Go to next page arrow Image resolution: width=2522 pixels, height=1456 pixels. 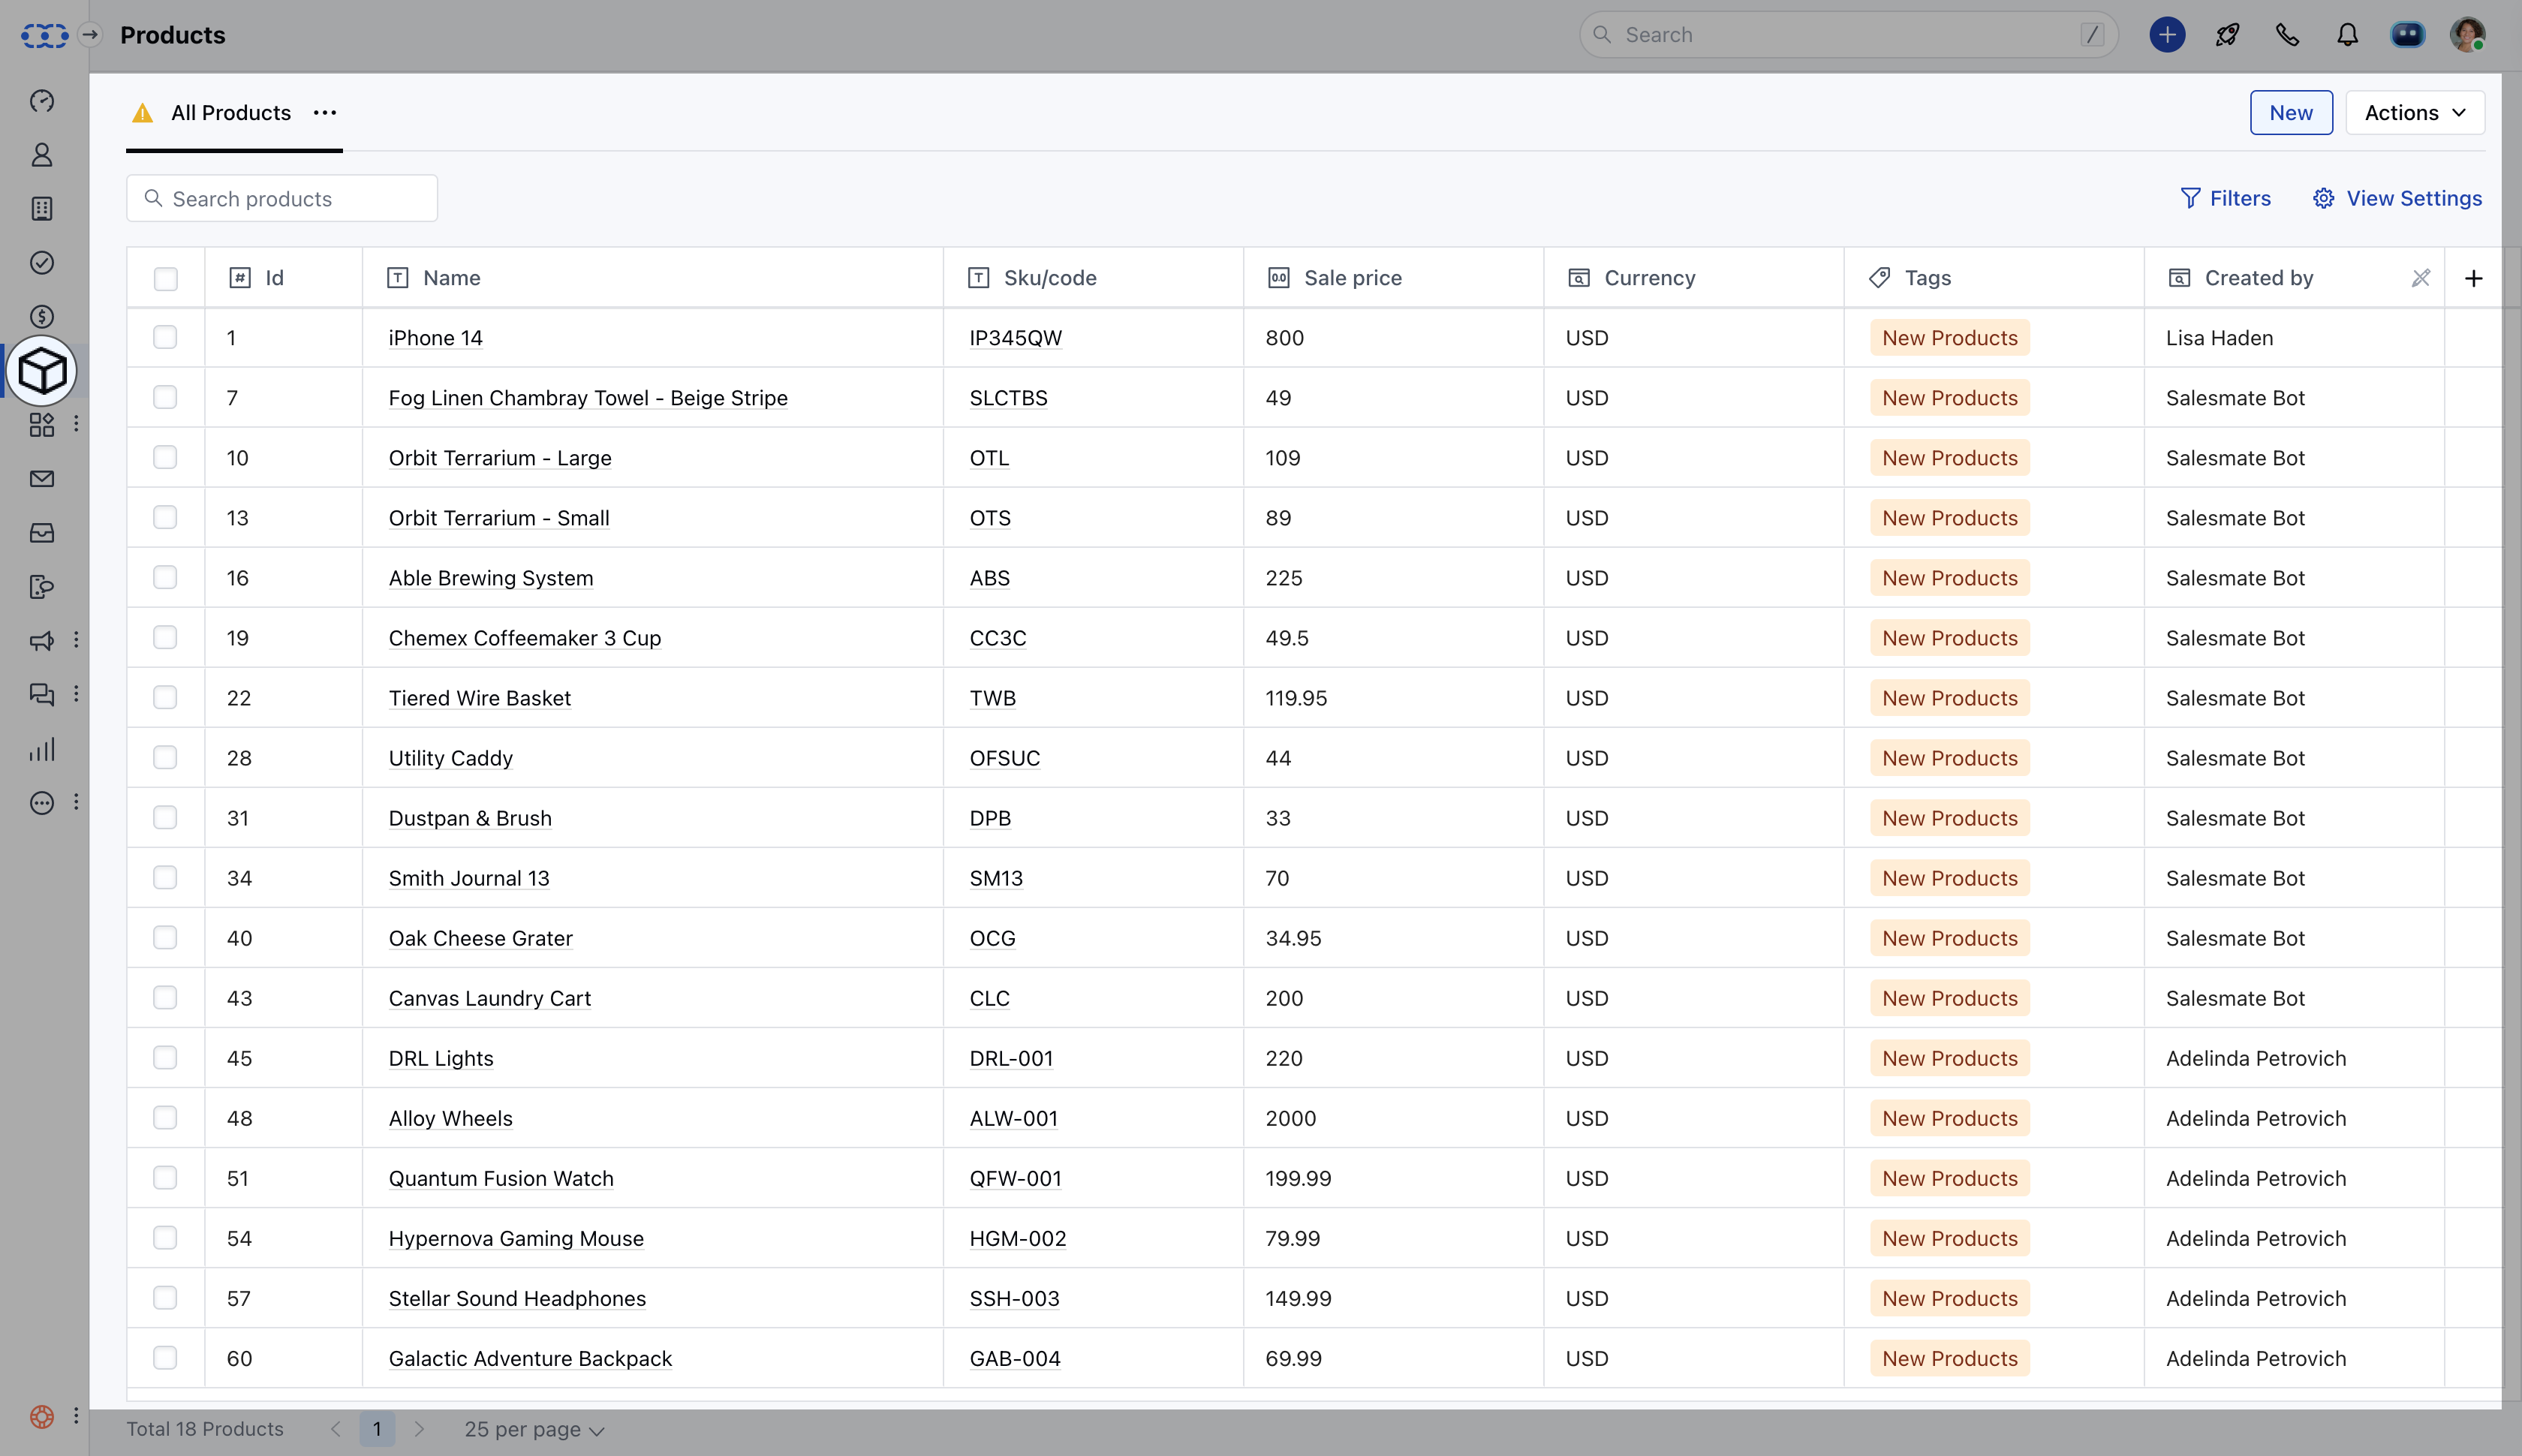pyautogui.click(x=419, y=1429)
